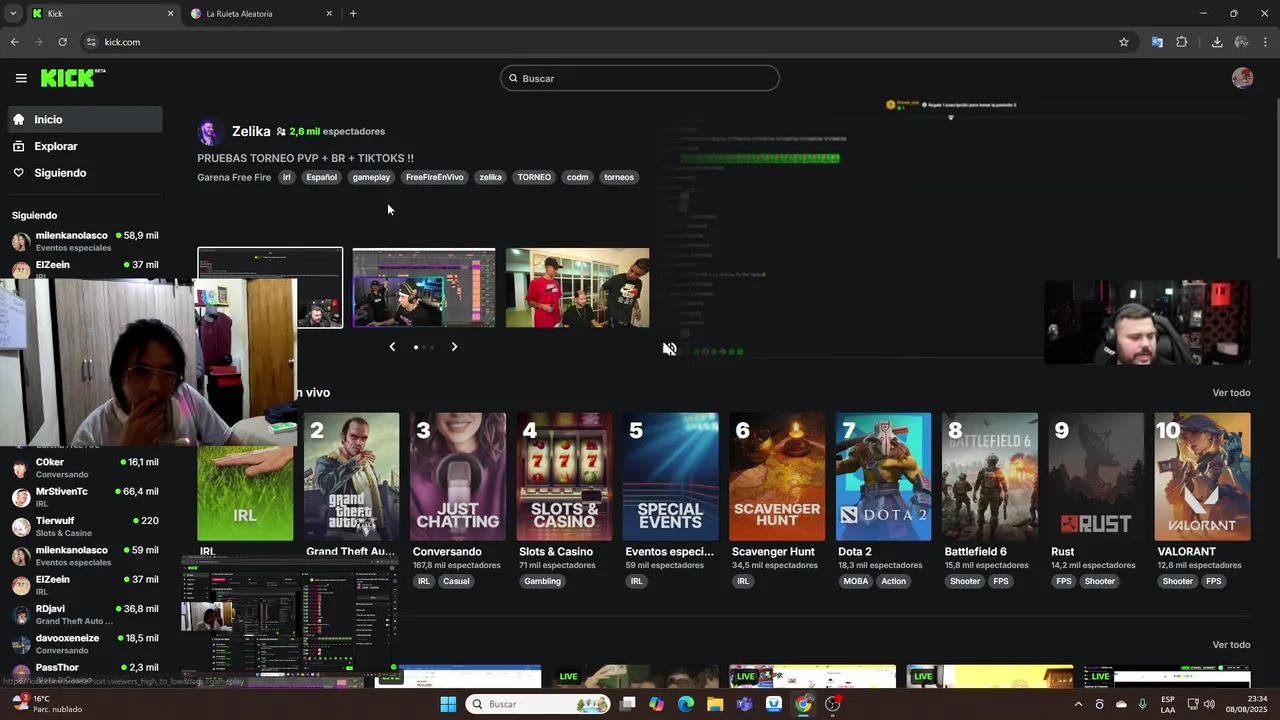This screenshot has width=1280, height=720.
Task: Select Gambling tag under Slots & Casino
Action: click(543, 581)
